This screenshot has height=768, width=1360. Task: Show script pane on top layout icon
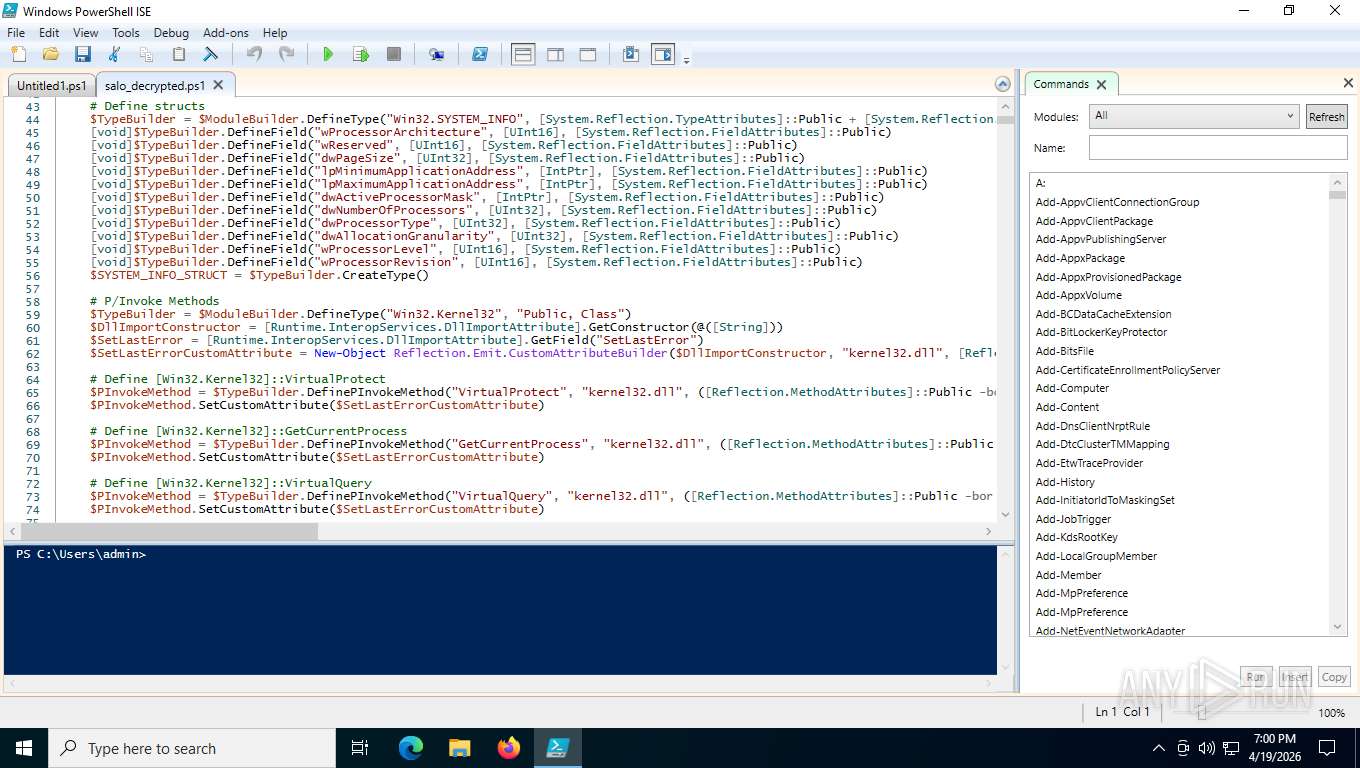coord(523,54)
